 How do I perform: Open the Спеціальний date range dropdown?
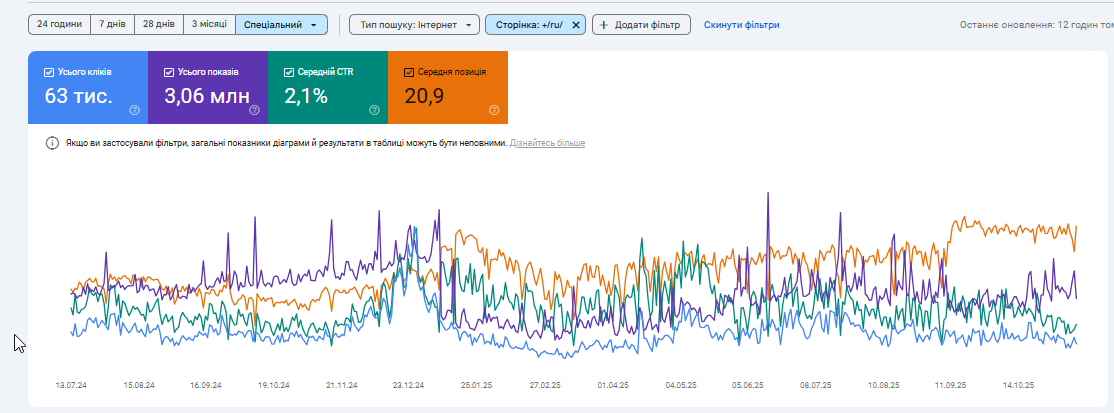[x=281, y=25]
